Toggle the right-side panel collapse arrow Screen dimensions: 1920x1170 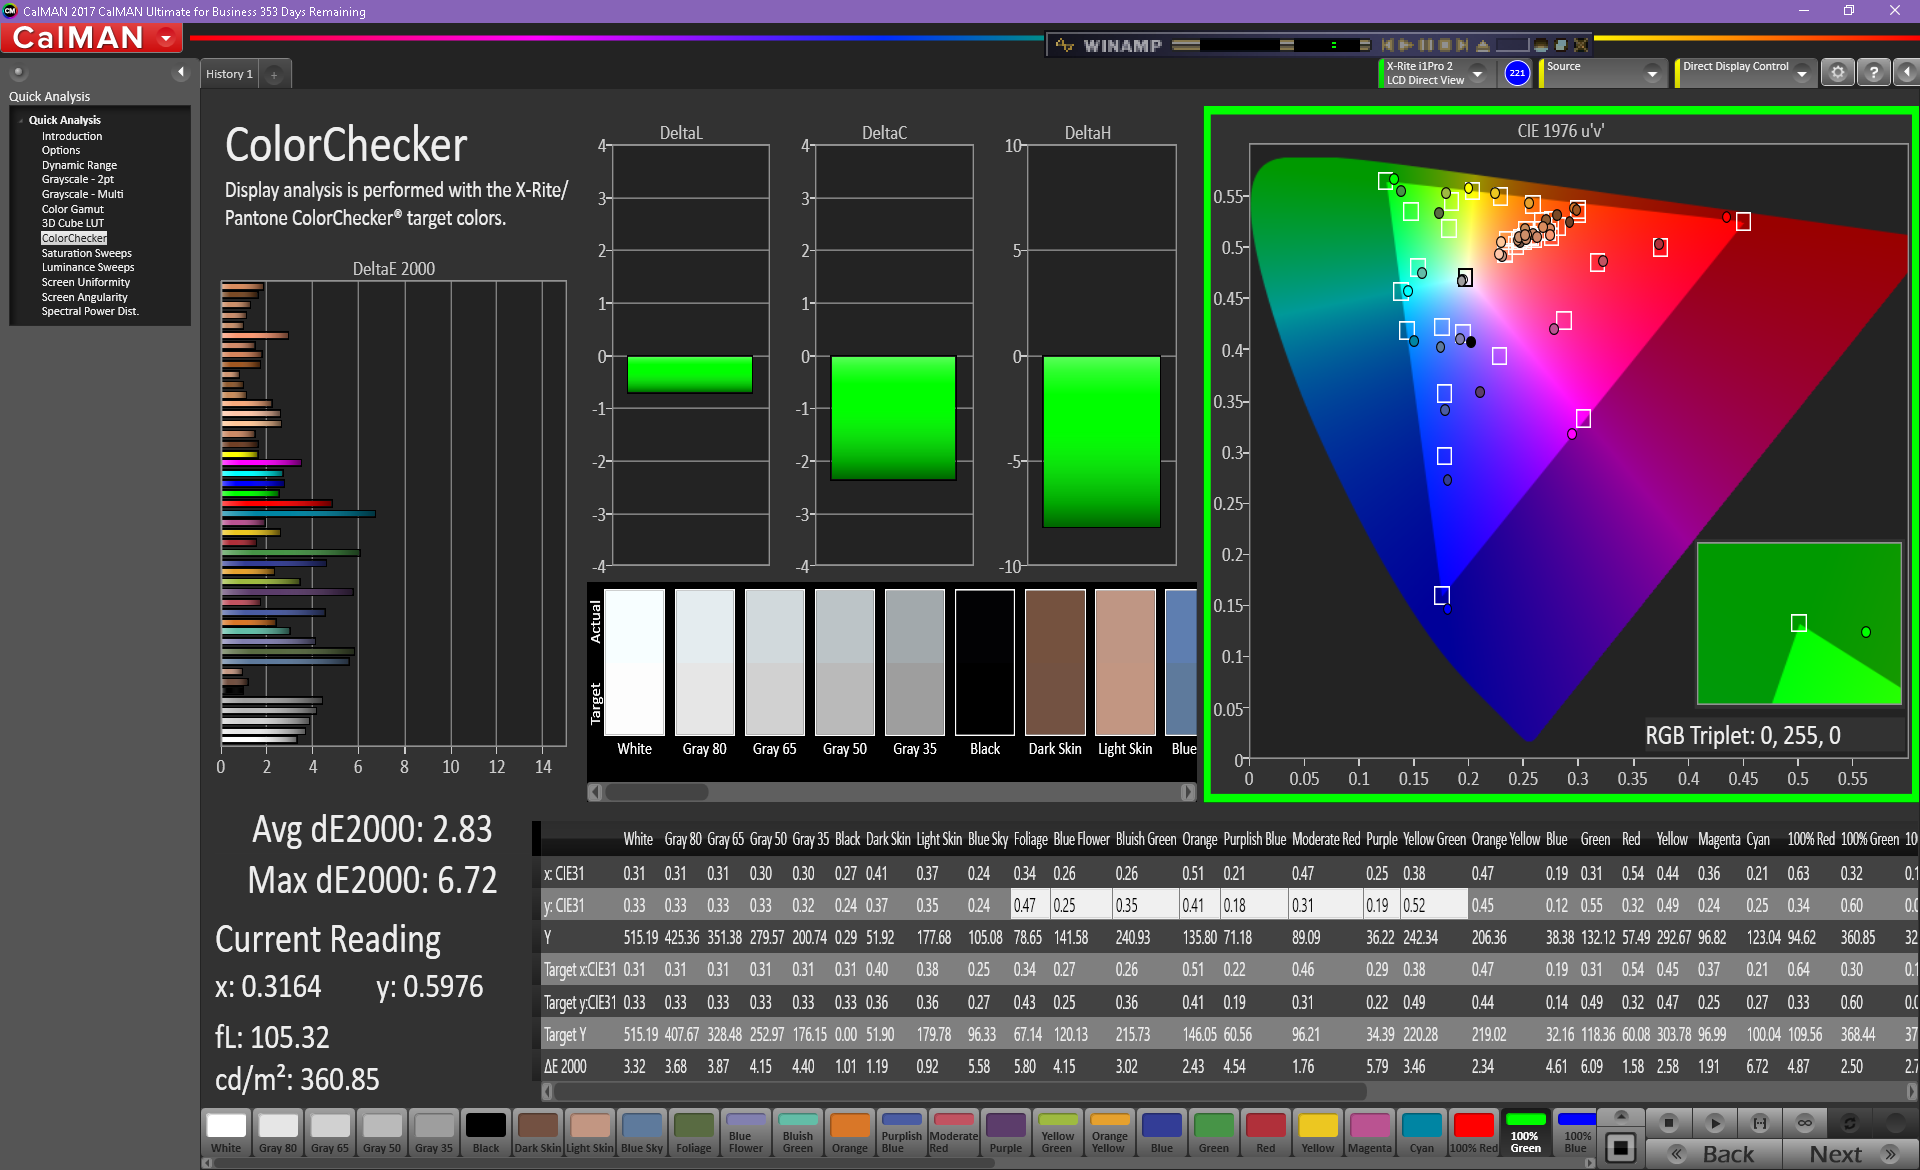[x=1906, y=73]
